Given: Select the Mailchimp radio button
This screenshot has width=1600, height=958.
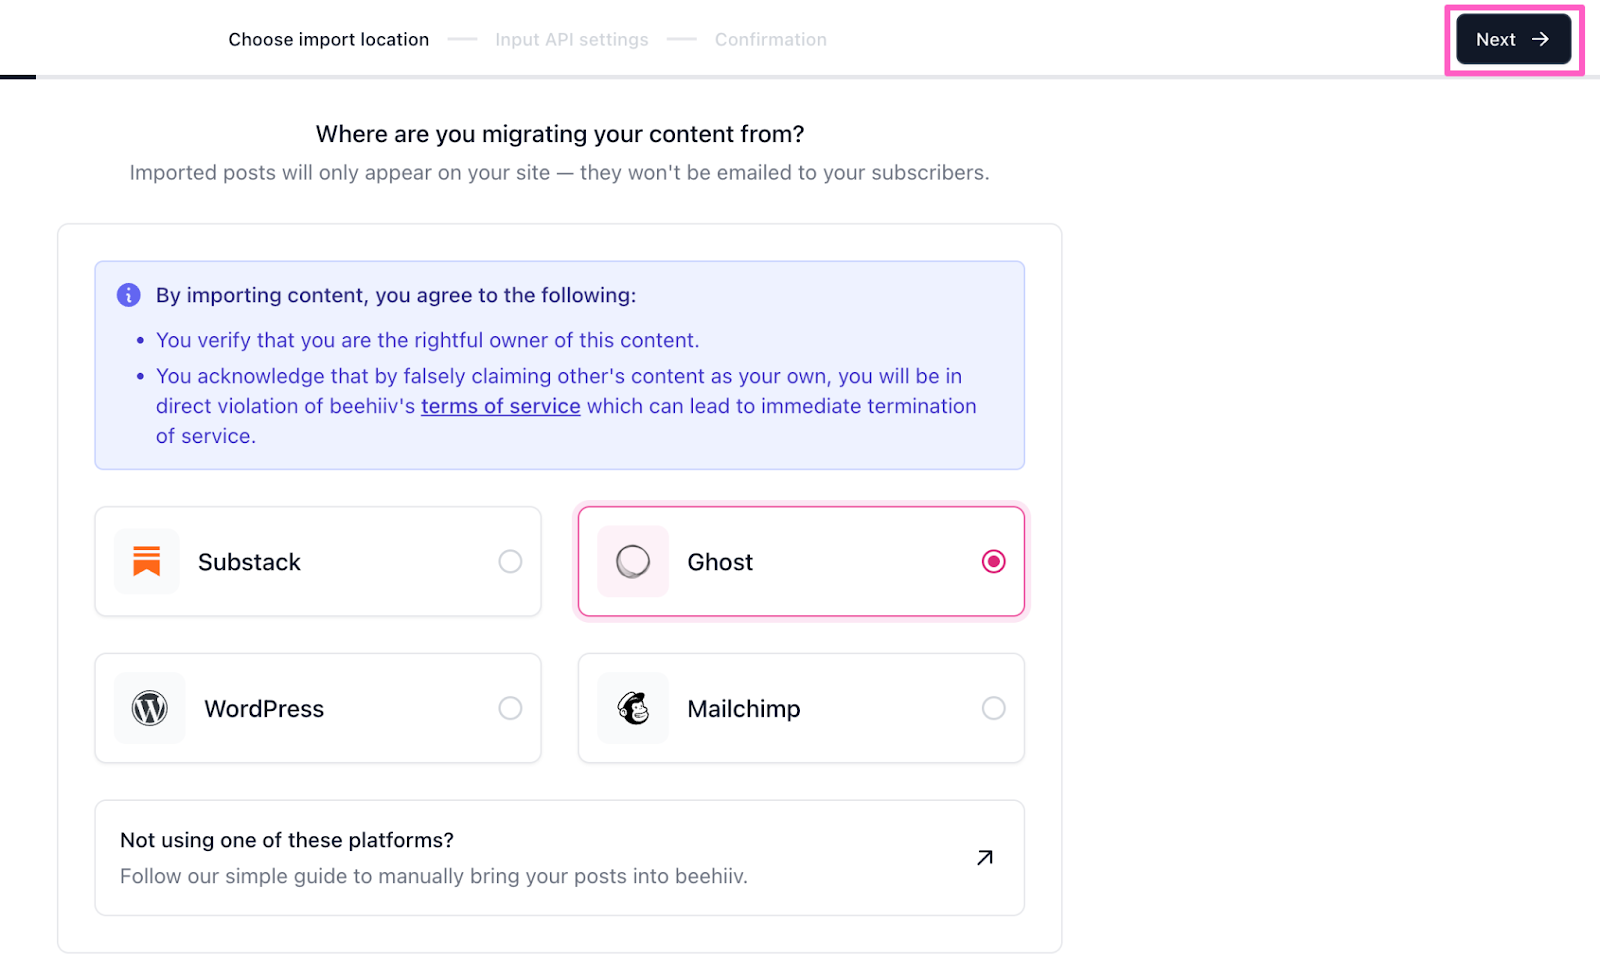Looking at the screenshot, I should pos(993,708).
